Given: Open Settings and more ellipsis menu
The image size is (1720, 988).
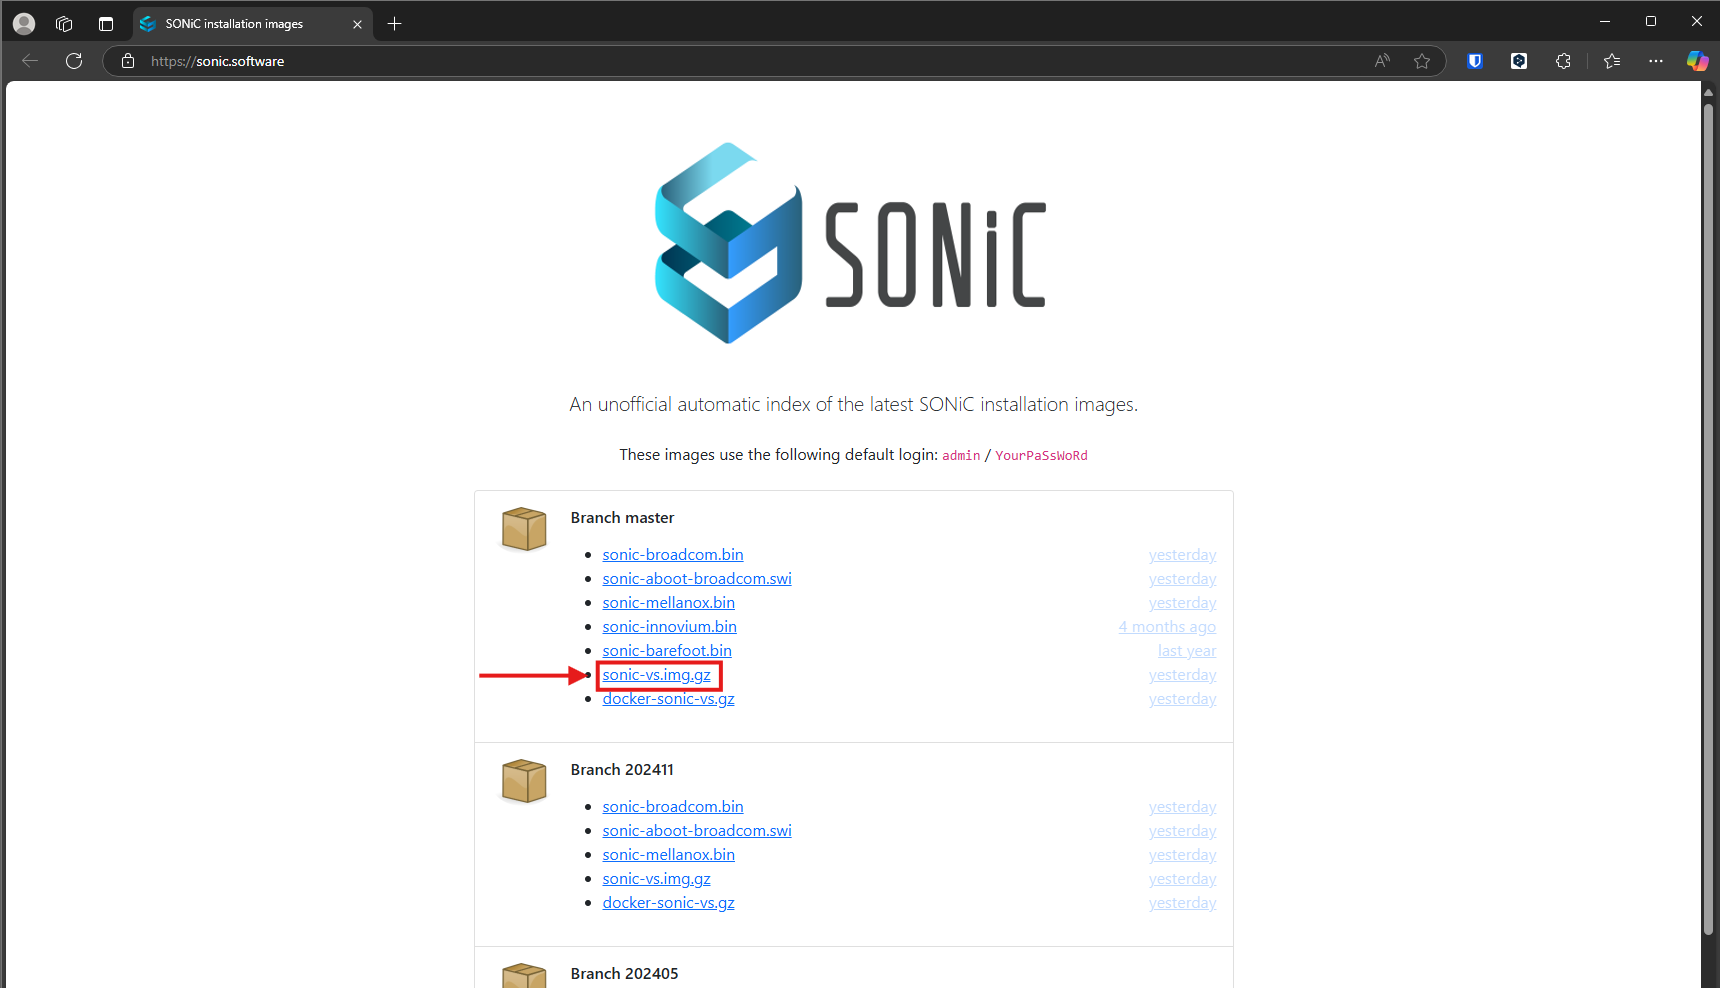Looking at the screenshot, I should 1655,61.
